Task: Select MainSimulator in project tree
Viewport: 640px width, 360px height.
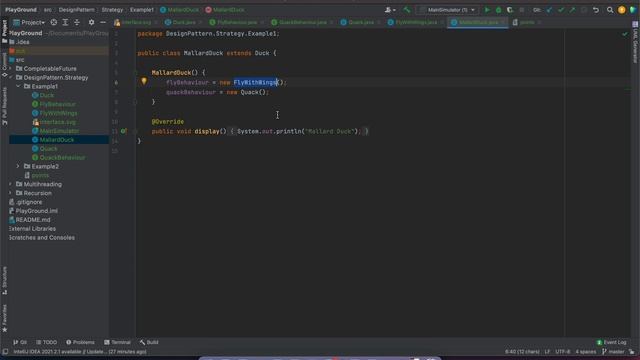Action: coord(59,131)
